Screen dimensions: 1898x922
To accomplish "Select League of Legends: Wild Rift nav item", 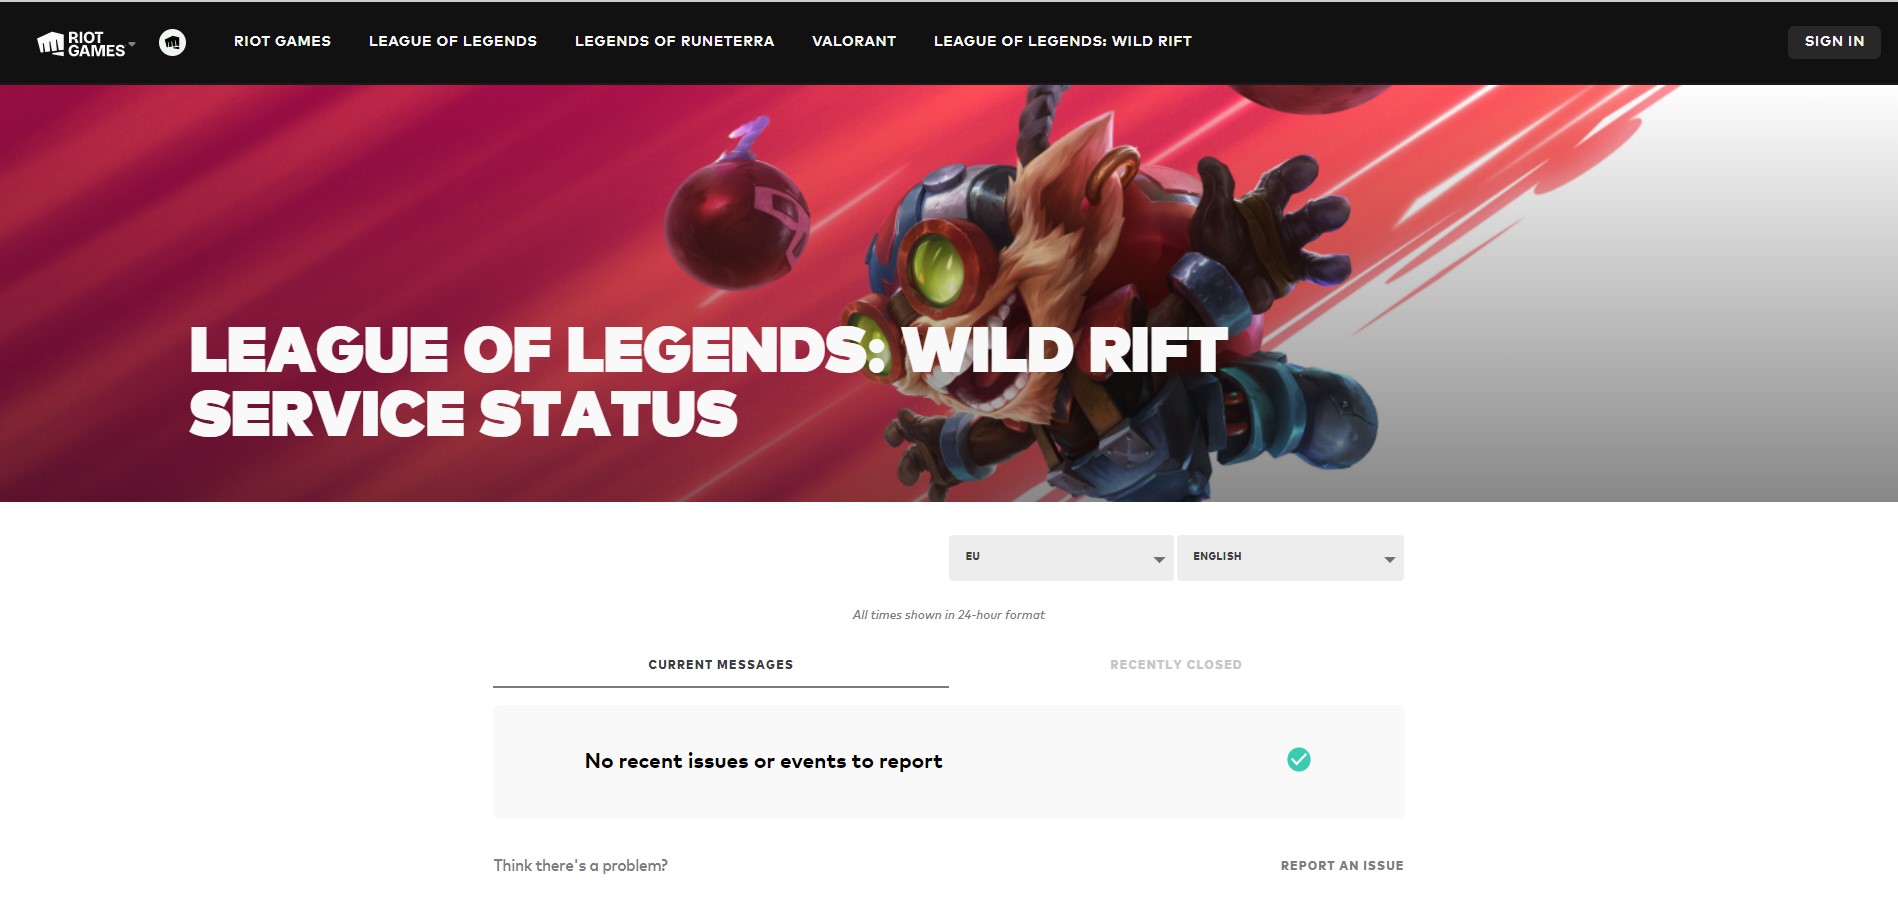I will tap(1063, 41).
